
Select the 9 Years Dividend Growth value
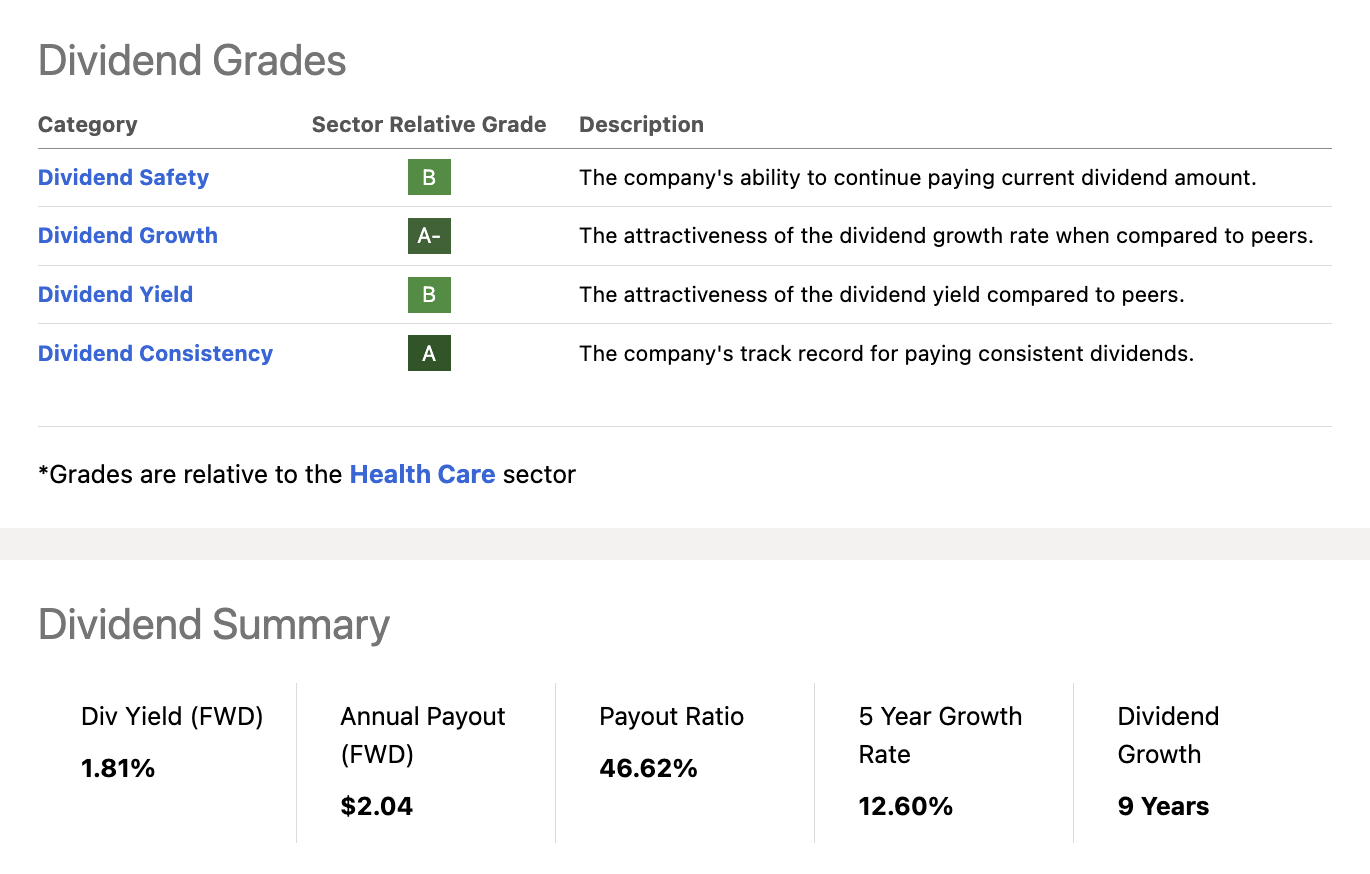(1163, 806)
